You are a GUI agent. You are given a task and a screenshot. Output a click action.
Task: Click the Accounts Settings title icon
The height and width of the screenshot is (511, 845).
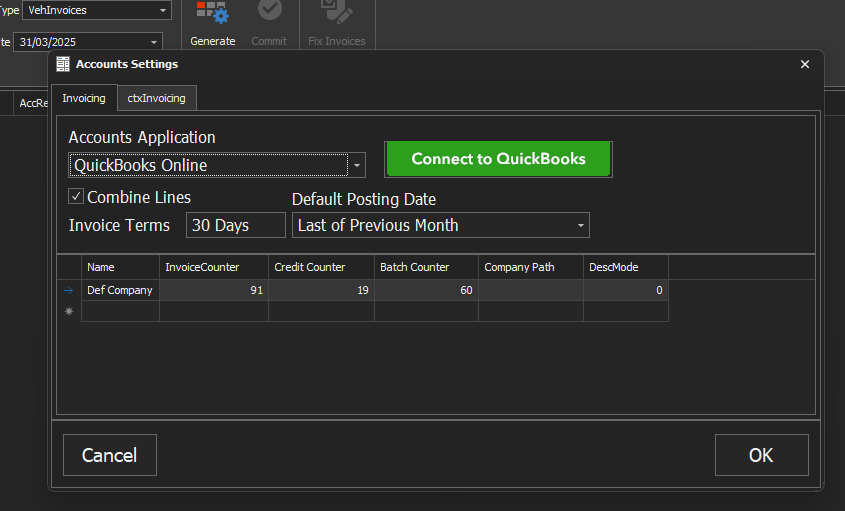63,64
